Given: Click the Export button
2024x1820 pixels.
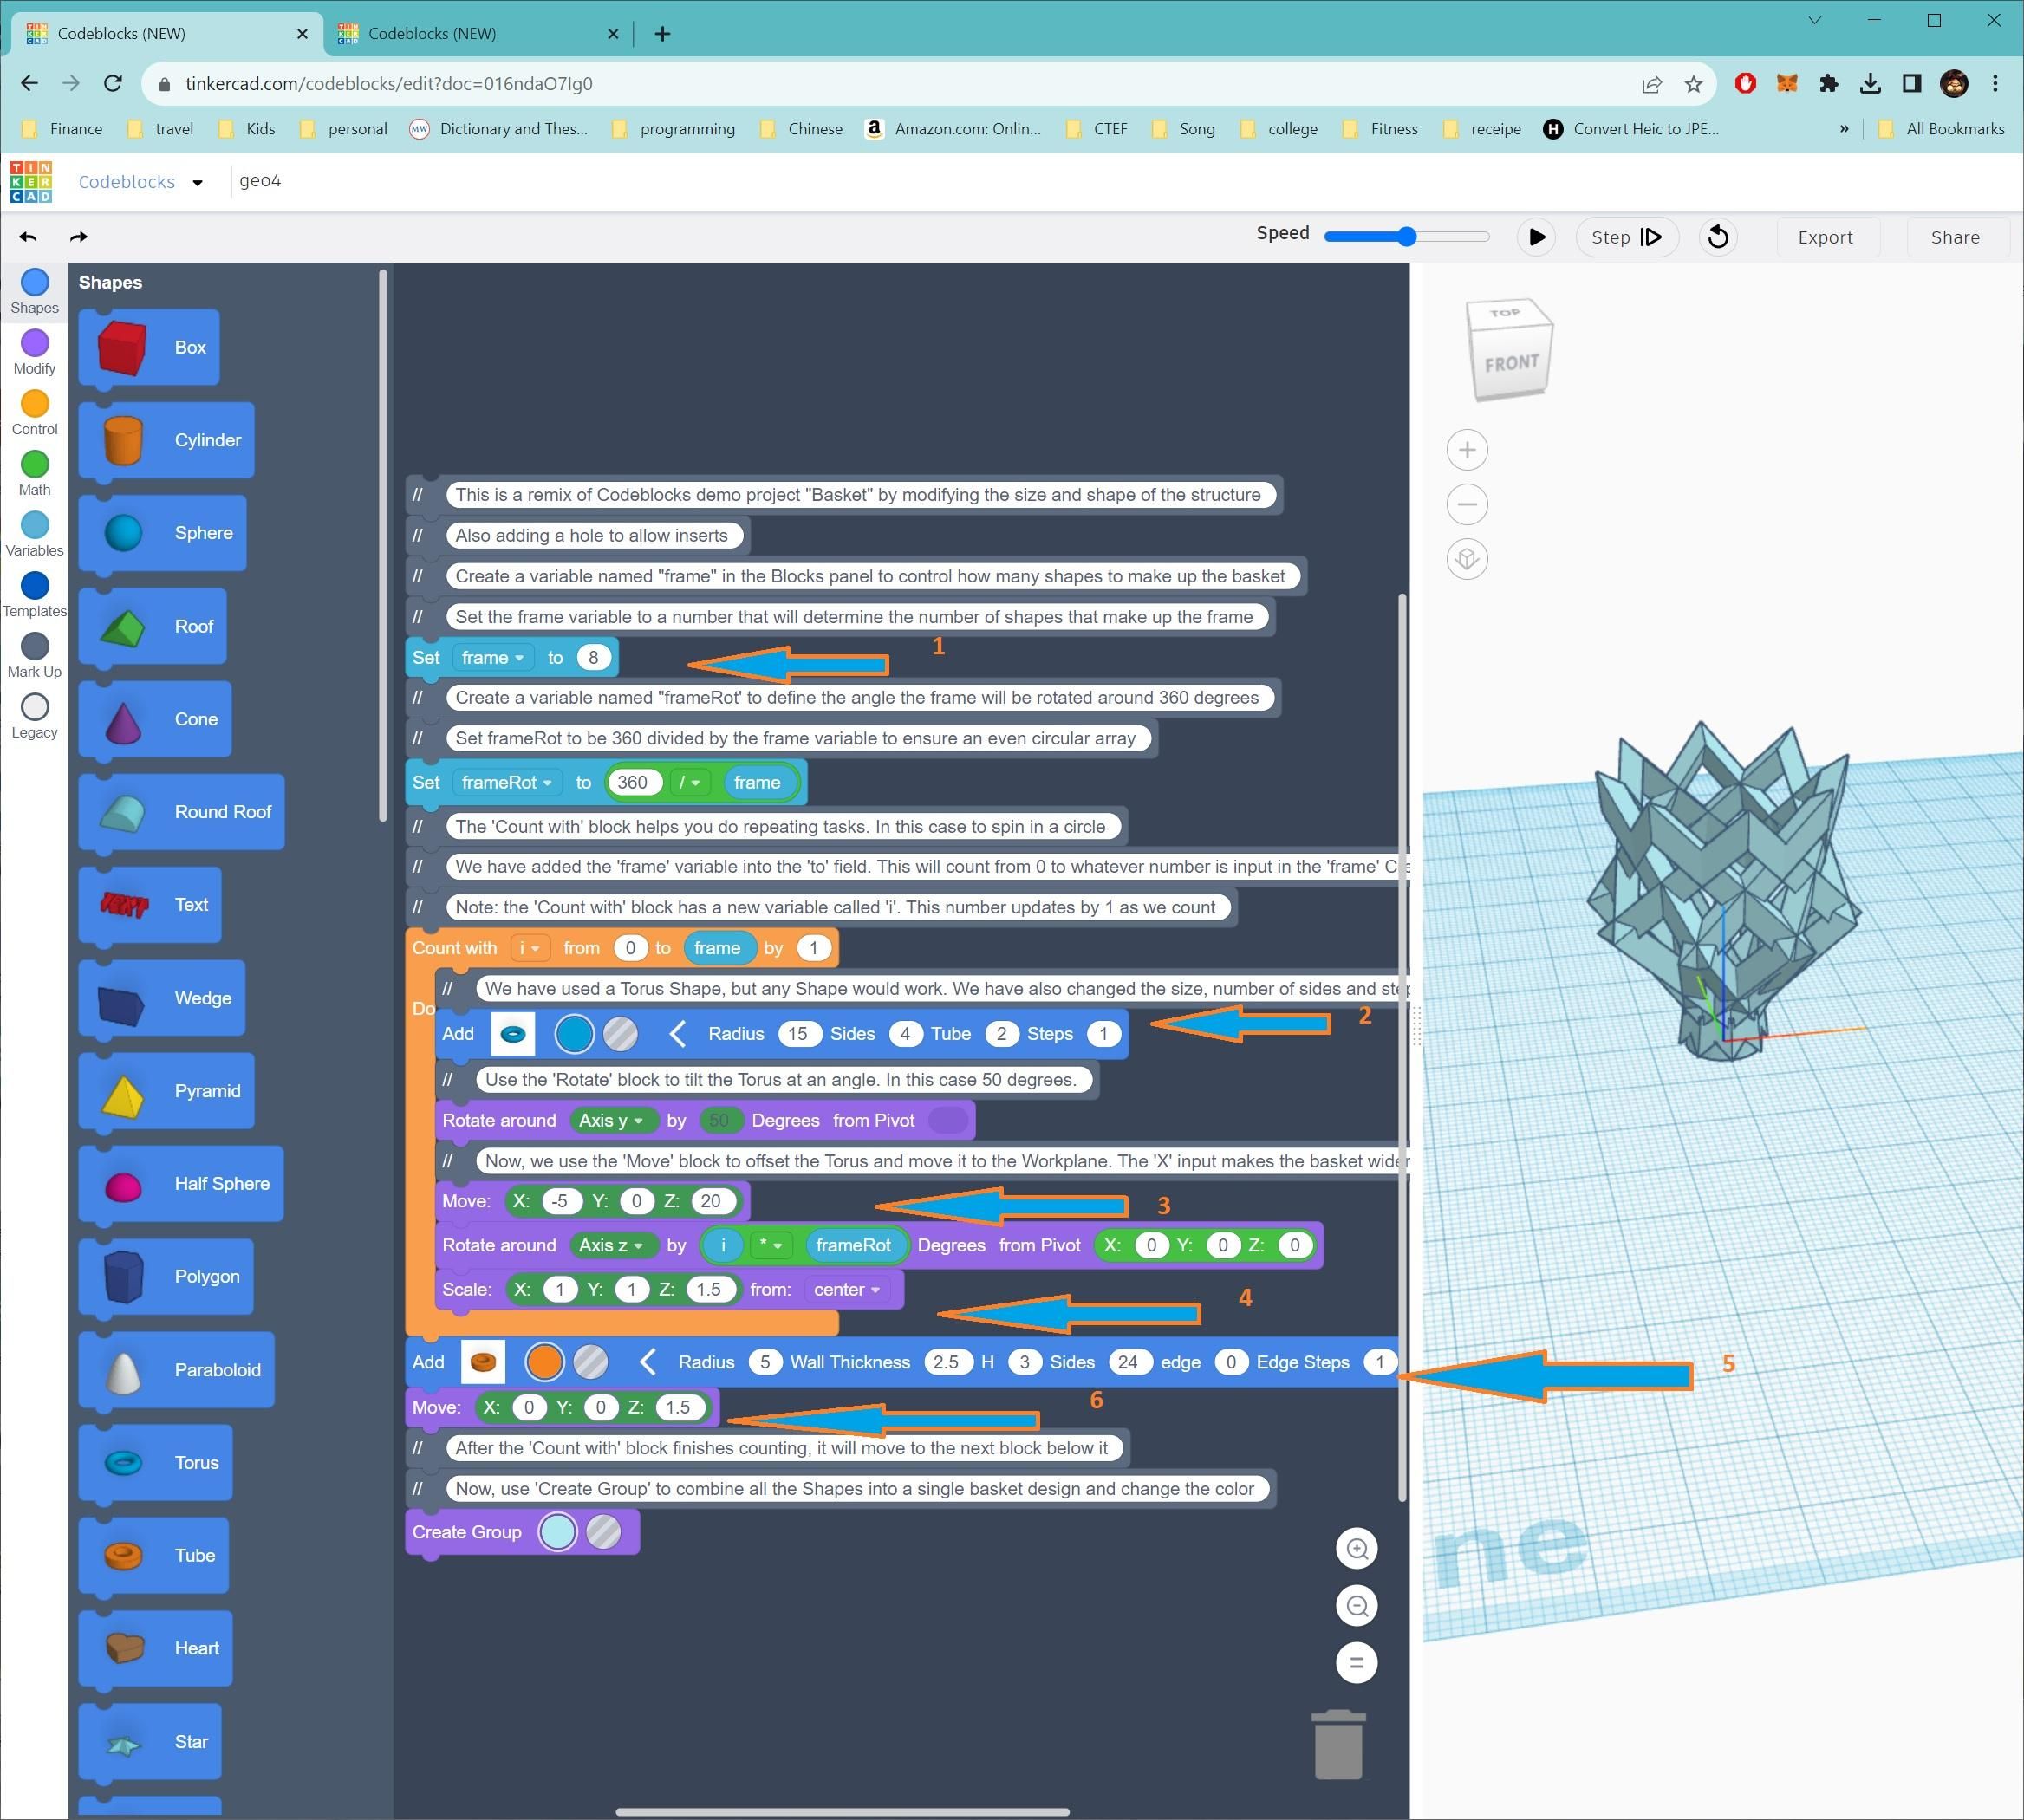Looking at the screenshot, I should click(x=1826, y=237).
